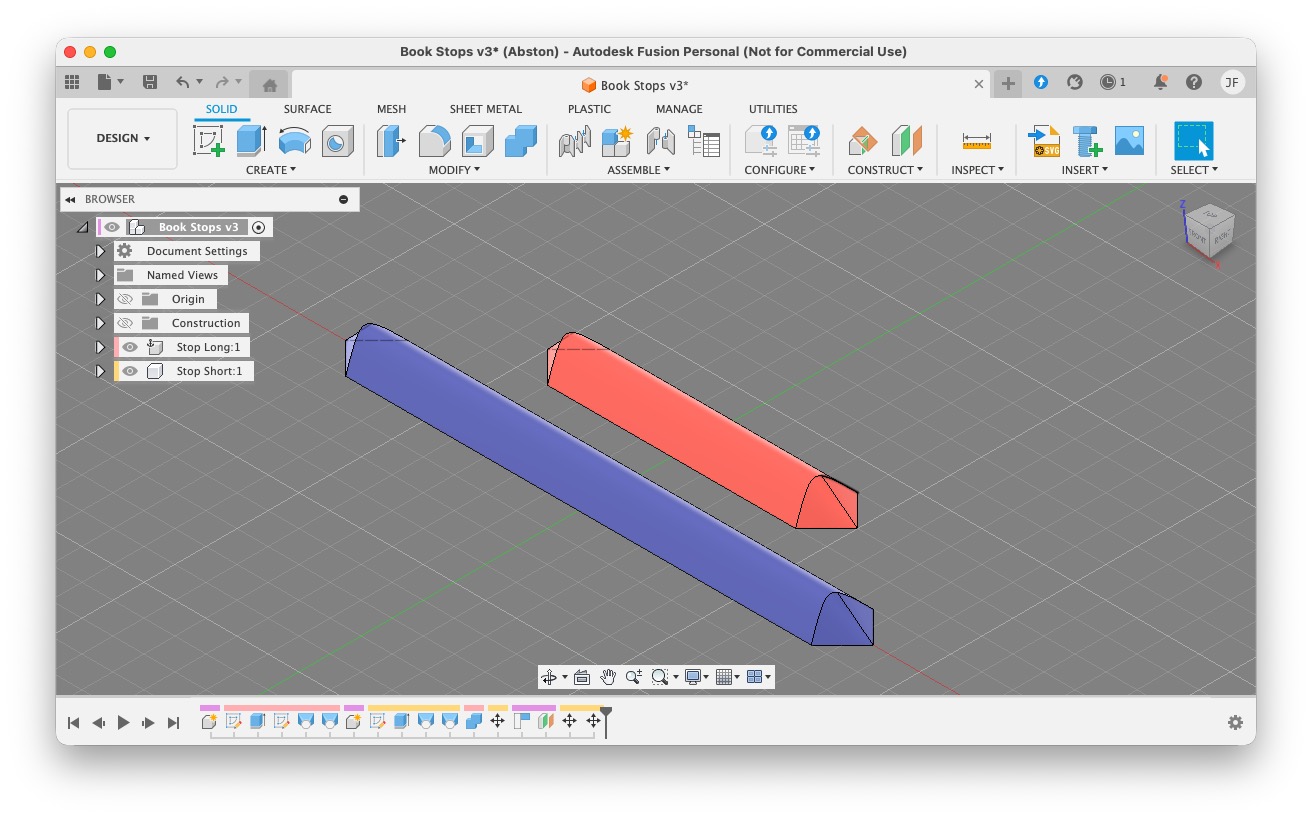Screen dimensions: 1312x819
Task: Switch to the UTILITIES tab
Action: pyautogui.click(x=773, y=109)
